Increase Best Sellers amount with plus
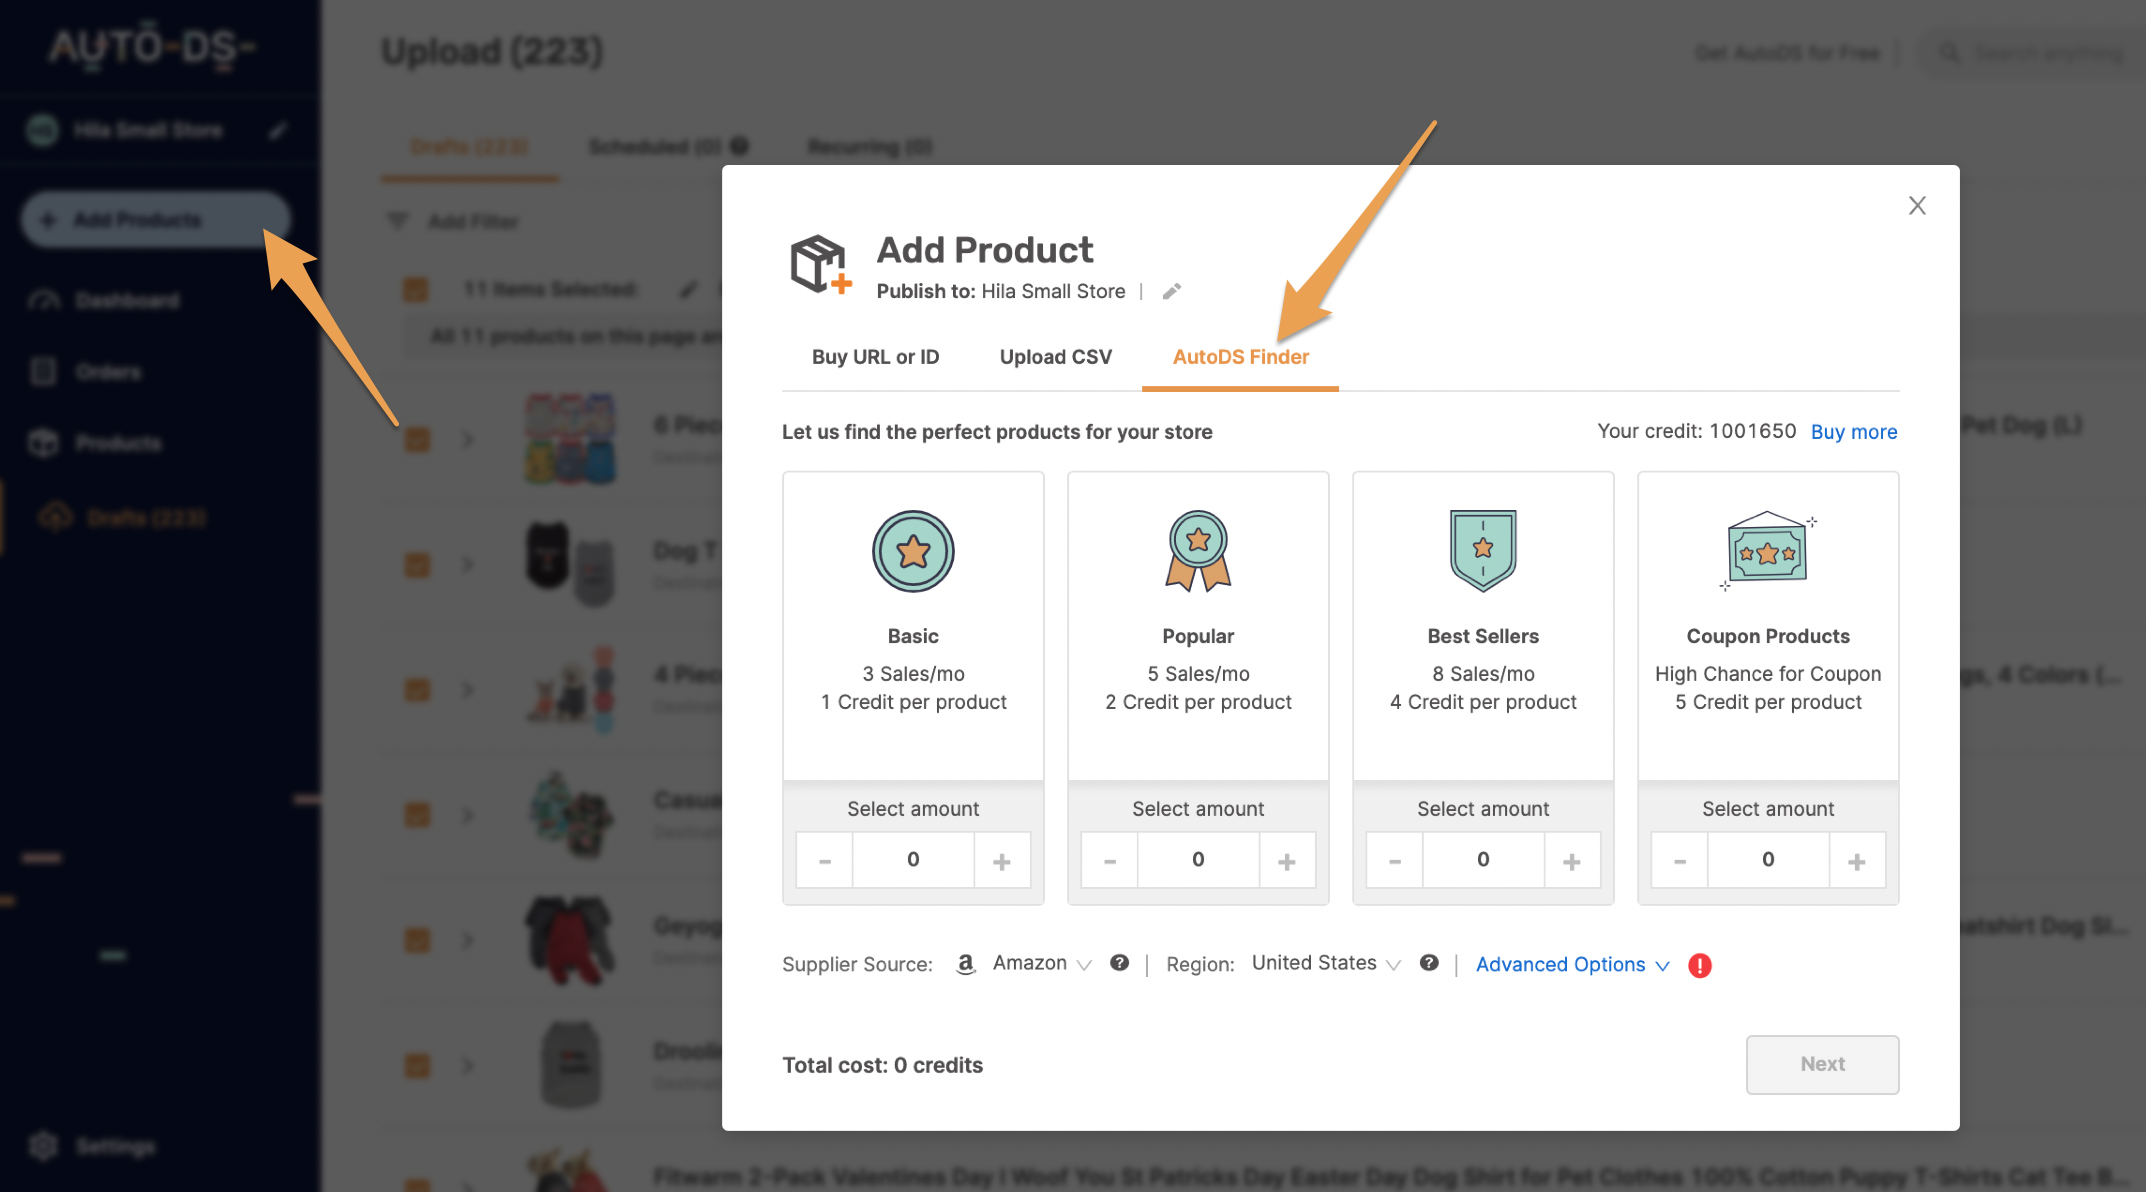Screen dimensions: 2146x1192 click(1572, 860)
